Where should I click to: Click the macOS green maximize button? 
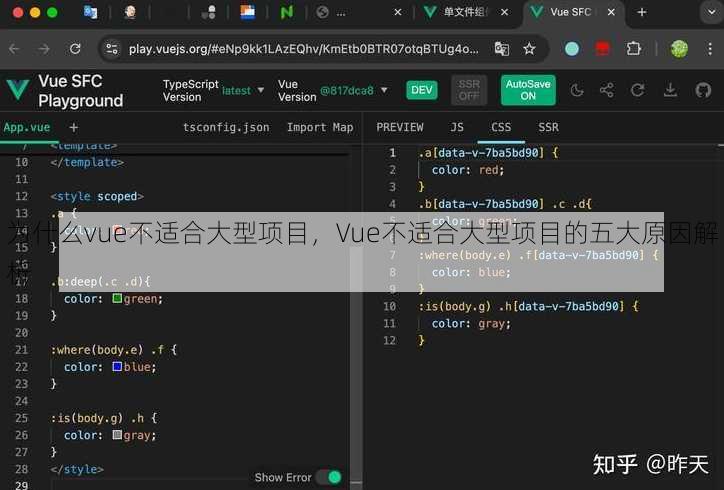tap(52, 12)
